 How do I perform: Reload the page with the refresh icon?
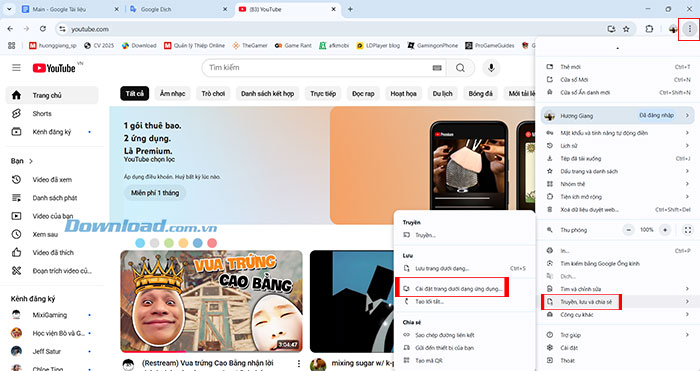(43, 29)
